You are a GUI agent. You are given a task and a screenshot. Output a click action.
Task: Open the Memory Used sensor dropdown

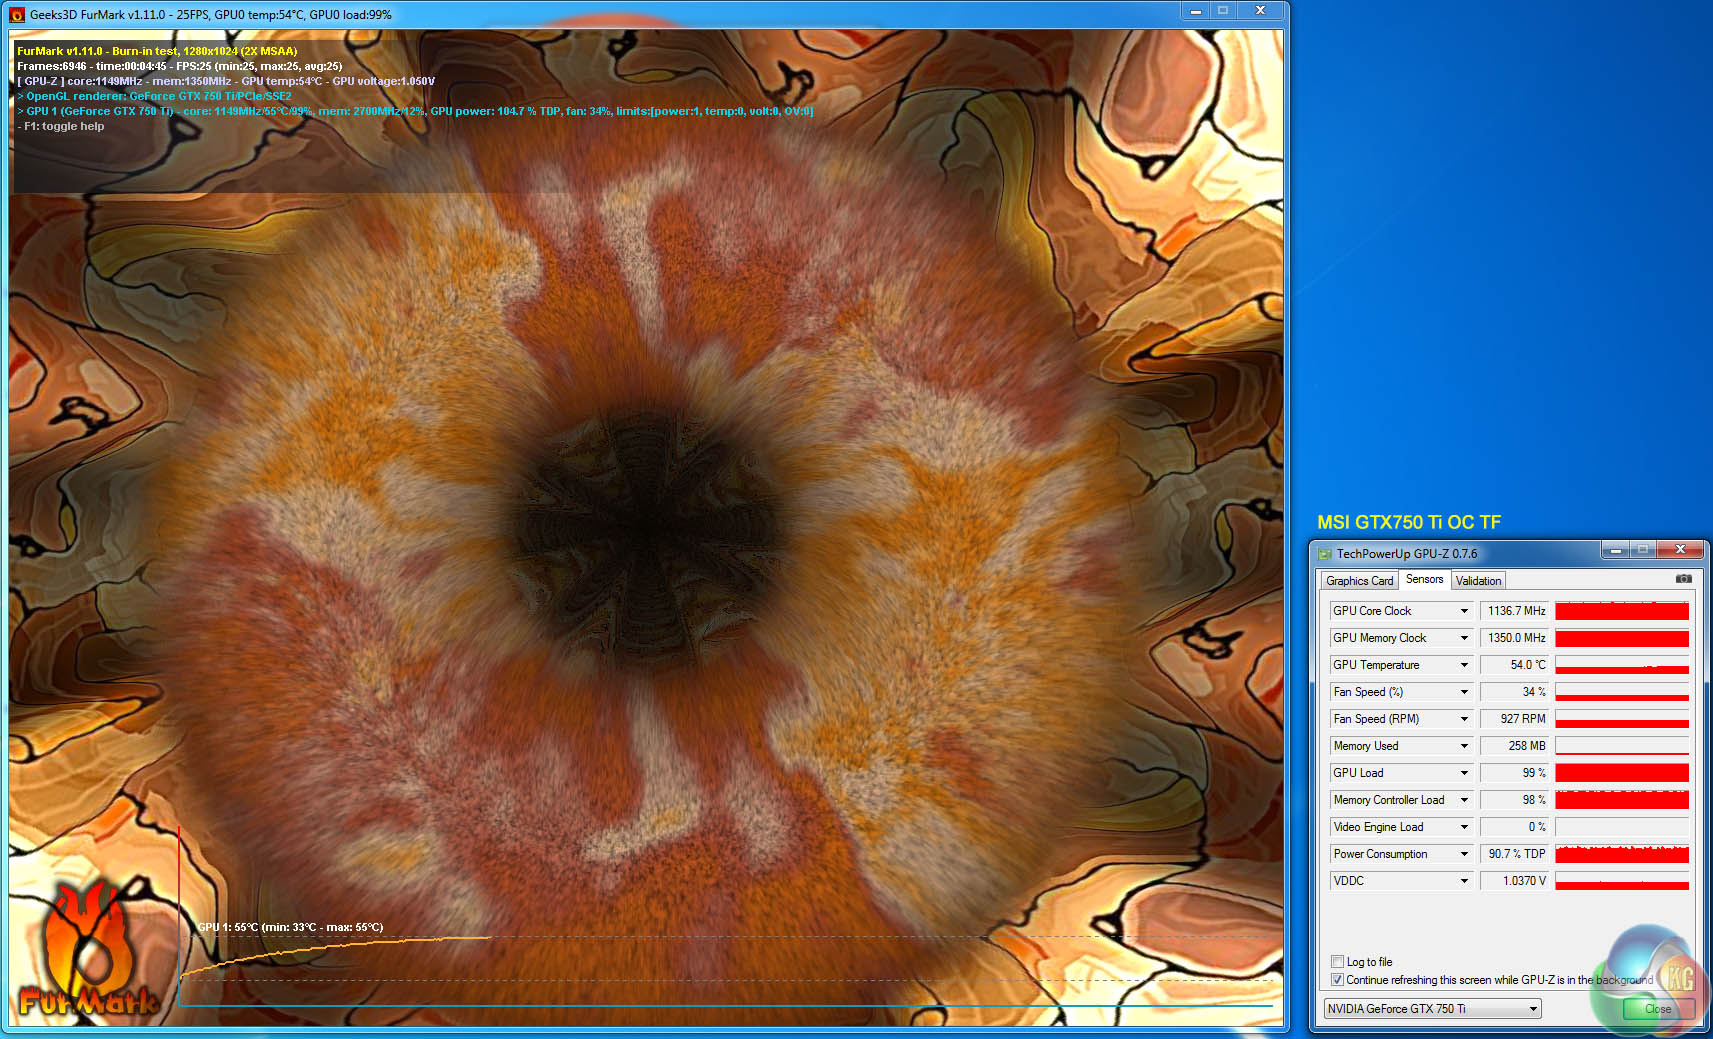pos(1464,746)
